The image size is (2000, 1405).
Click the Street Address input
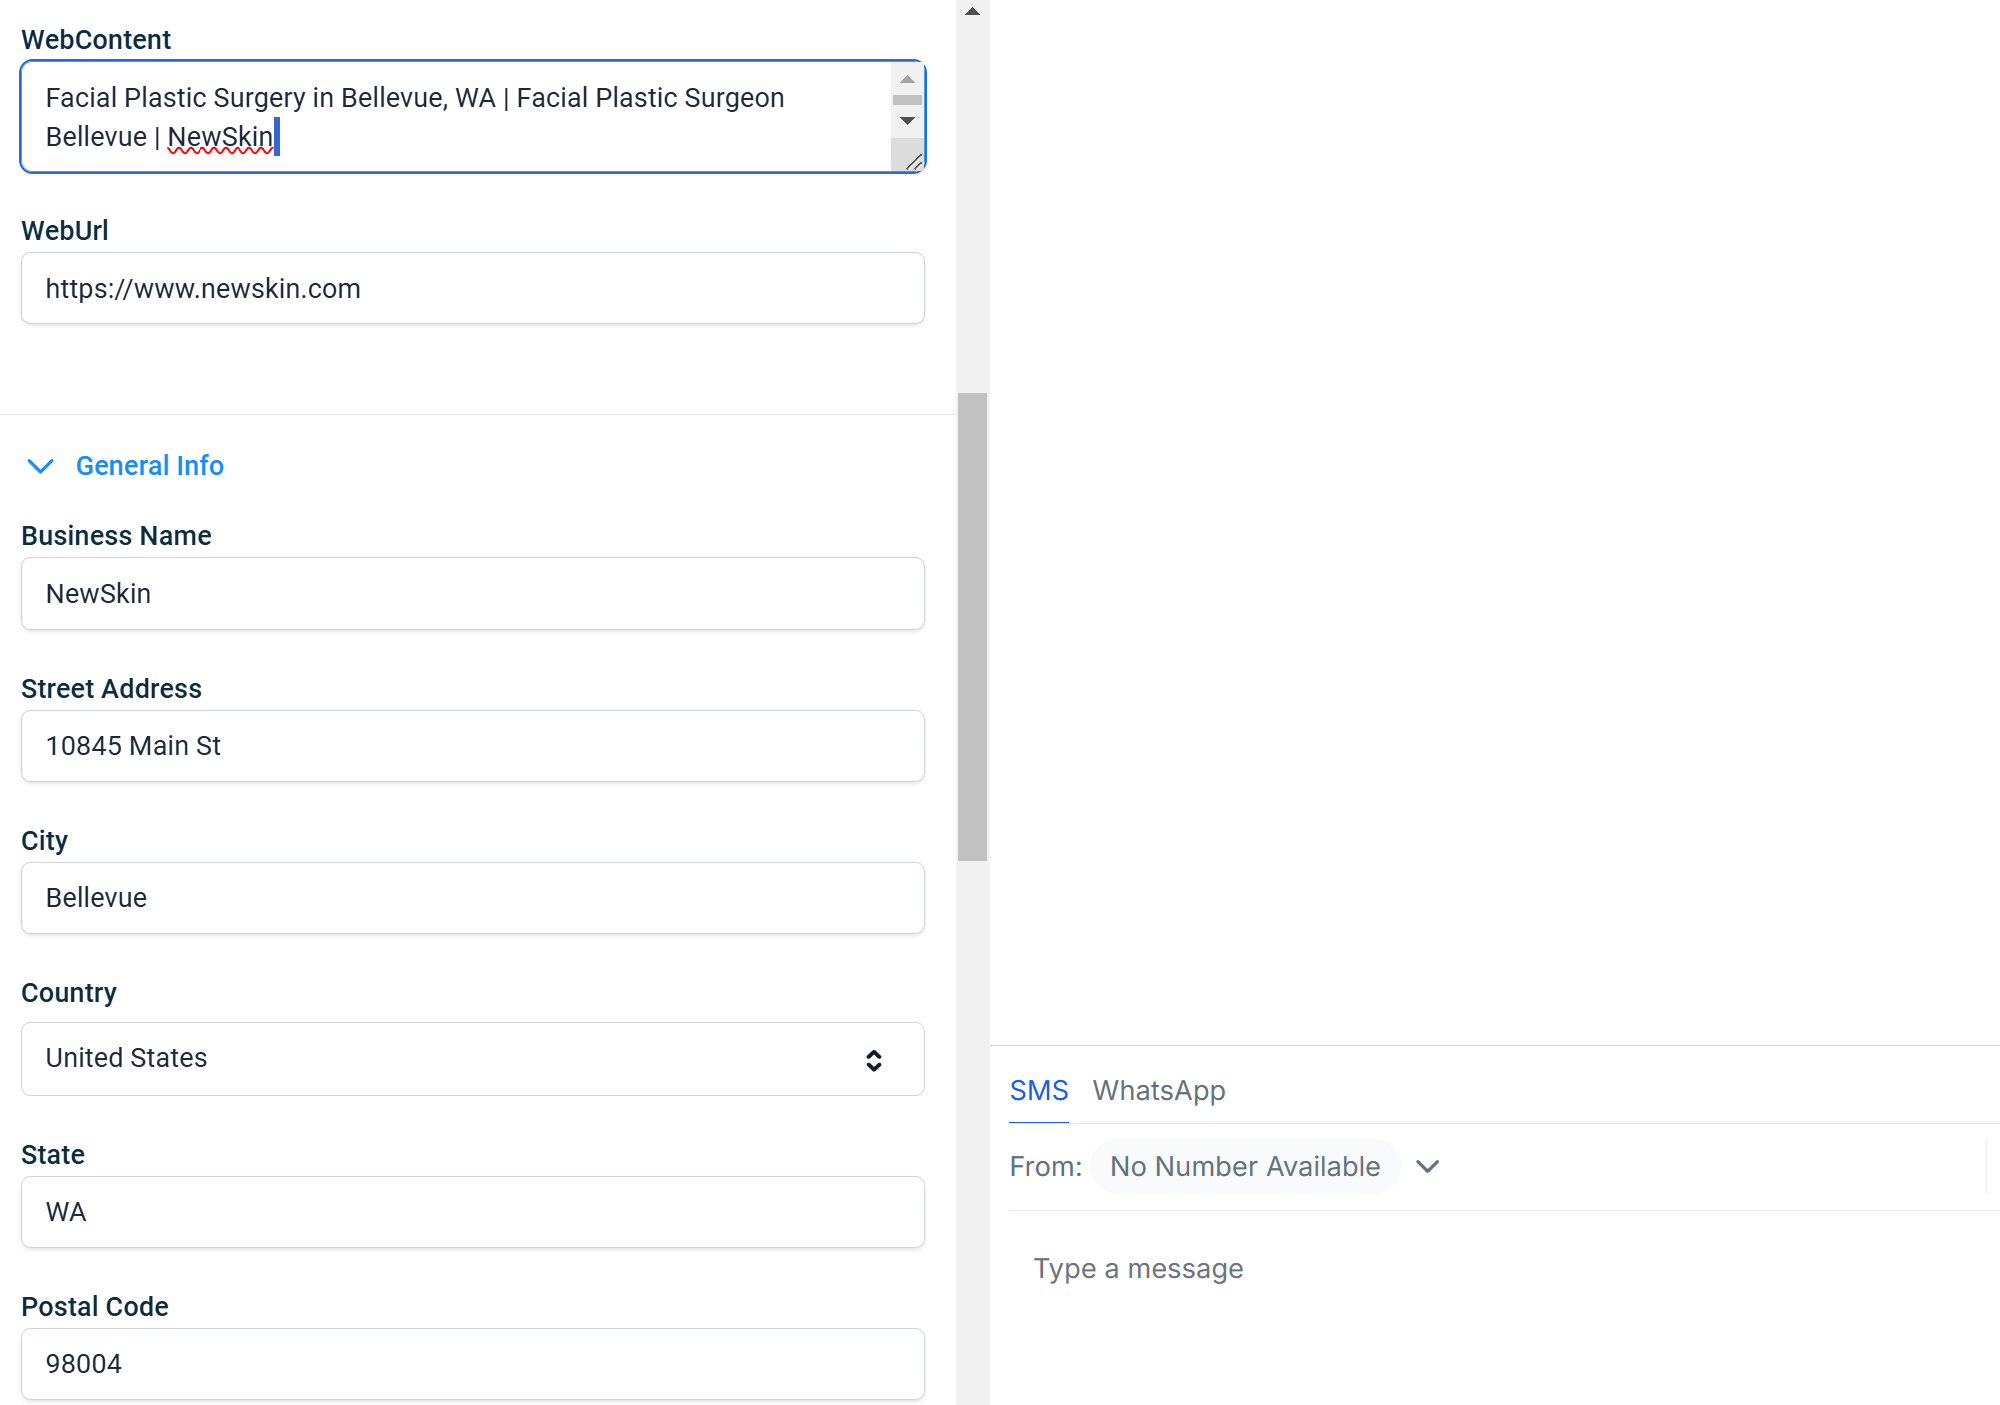point(472,746)
